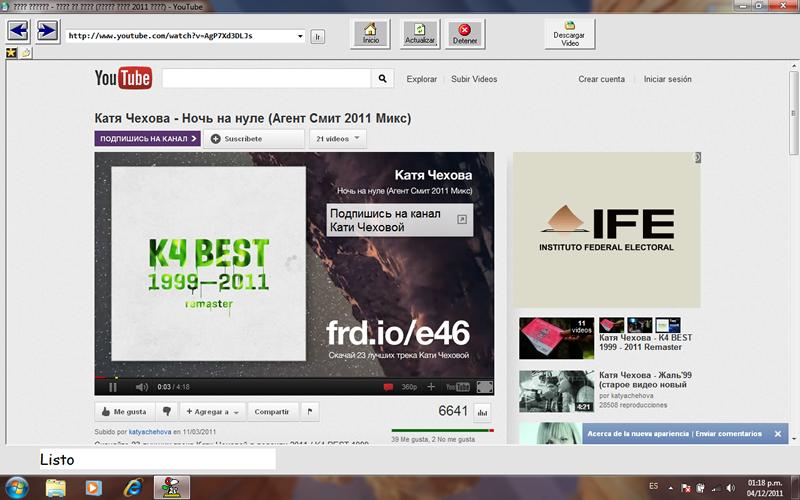Open the YouTube logo home link
Screen dimensions: 800x500
(123, 78)
